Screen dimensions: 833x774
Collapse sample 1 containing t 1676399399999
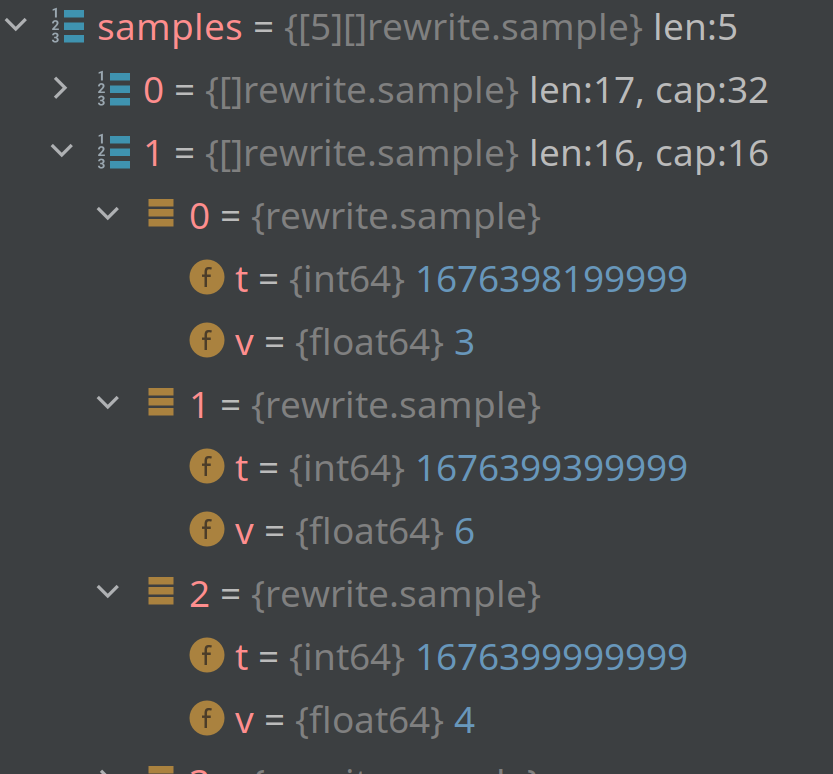coord(108,403)
